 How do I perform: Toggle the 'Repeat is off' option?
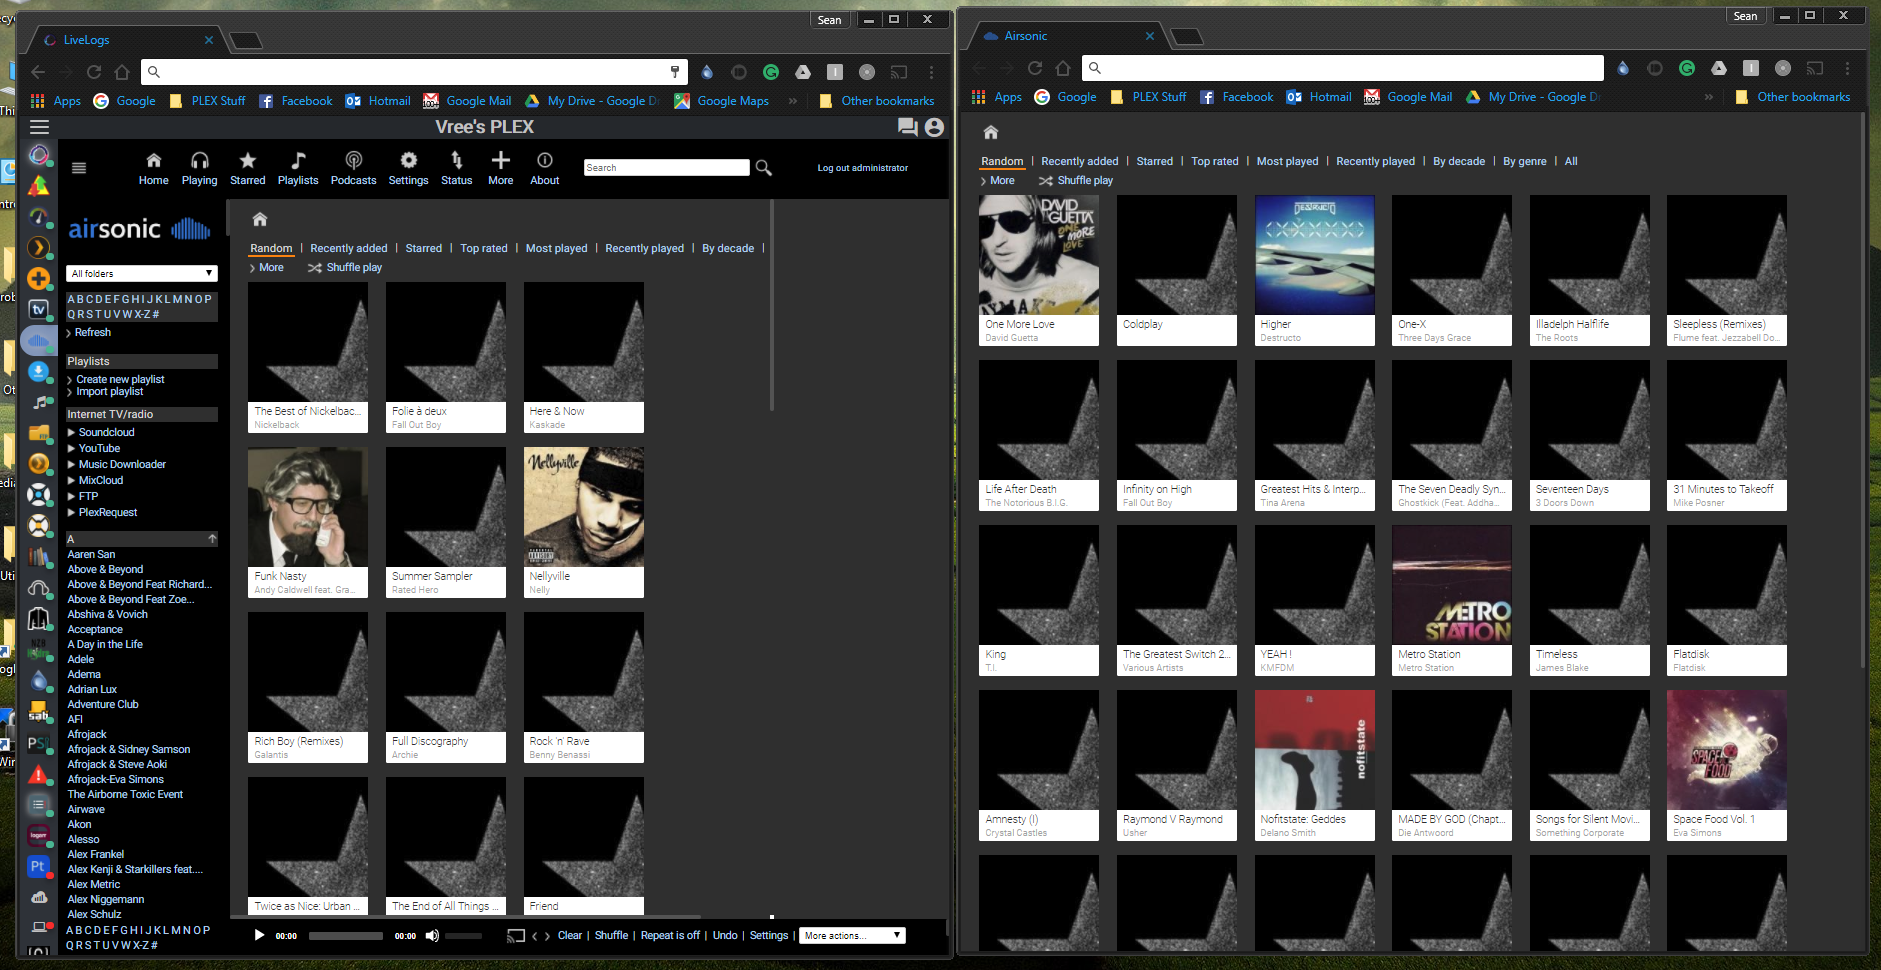(x=670, y=936)
